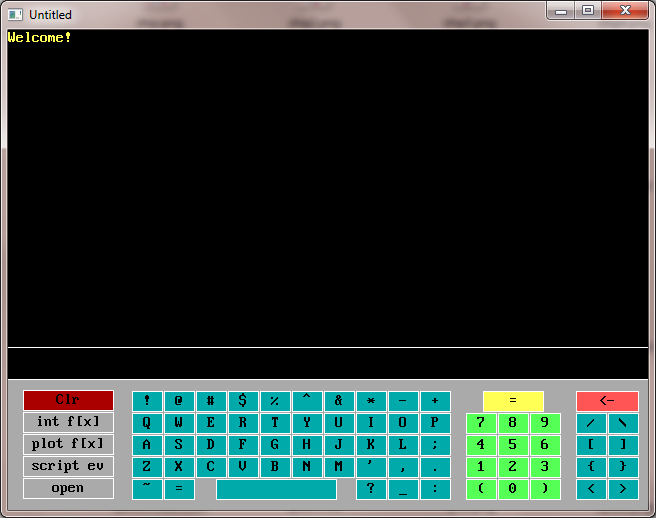Maximize the Untitled window

[588, 10]
